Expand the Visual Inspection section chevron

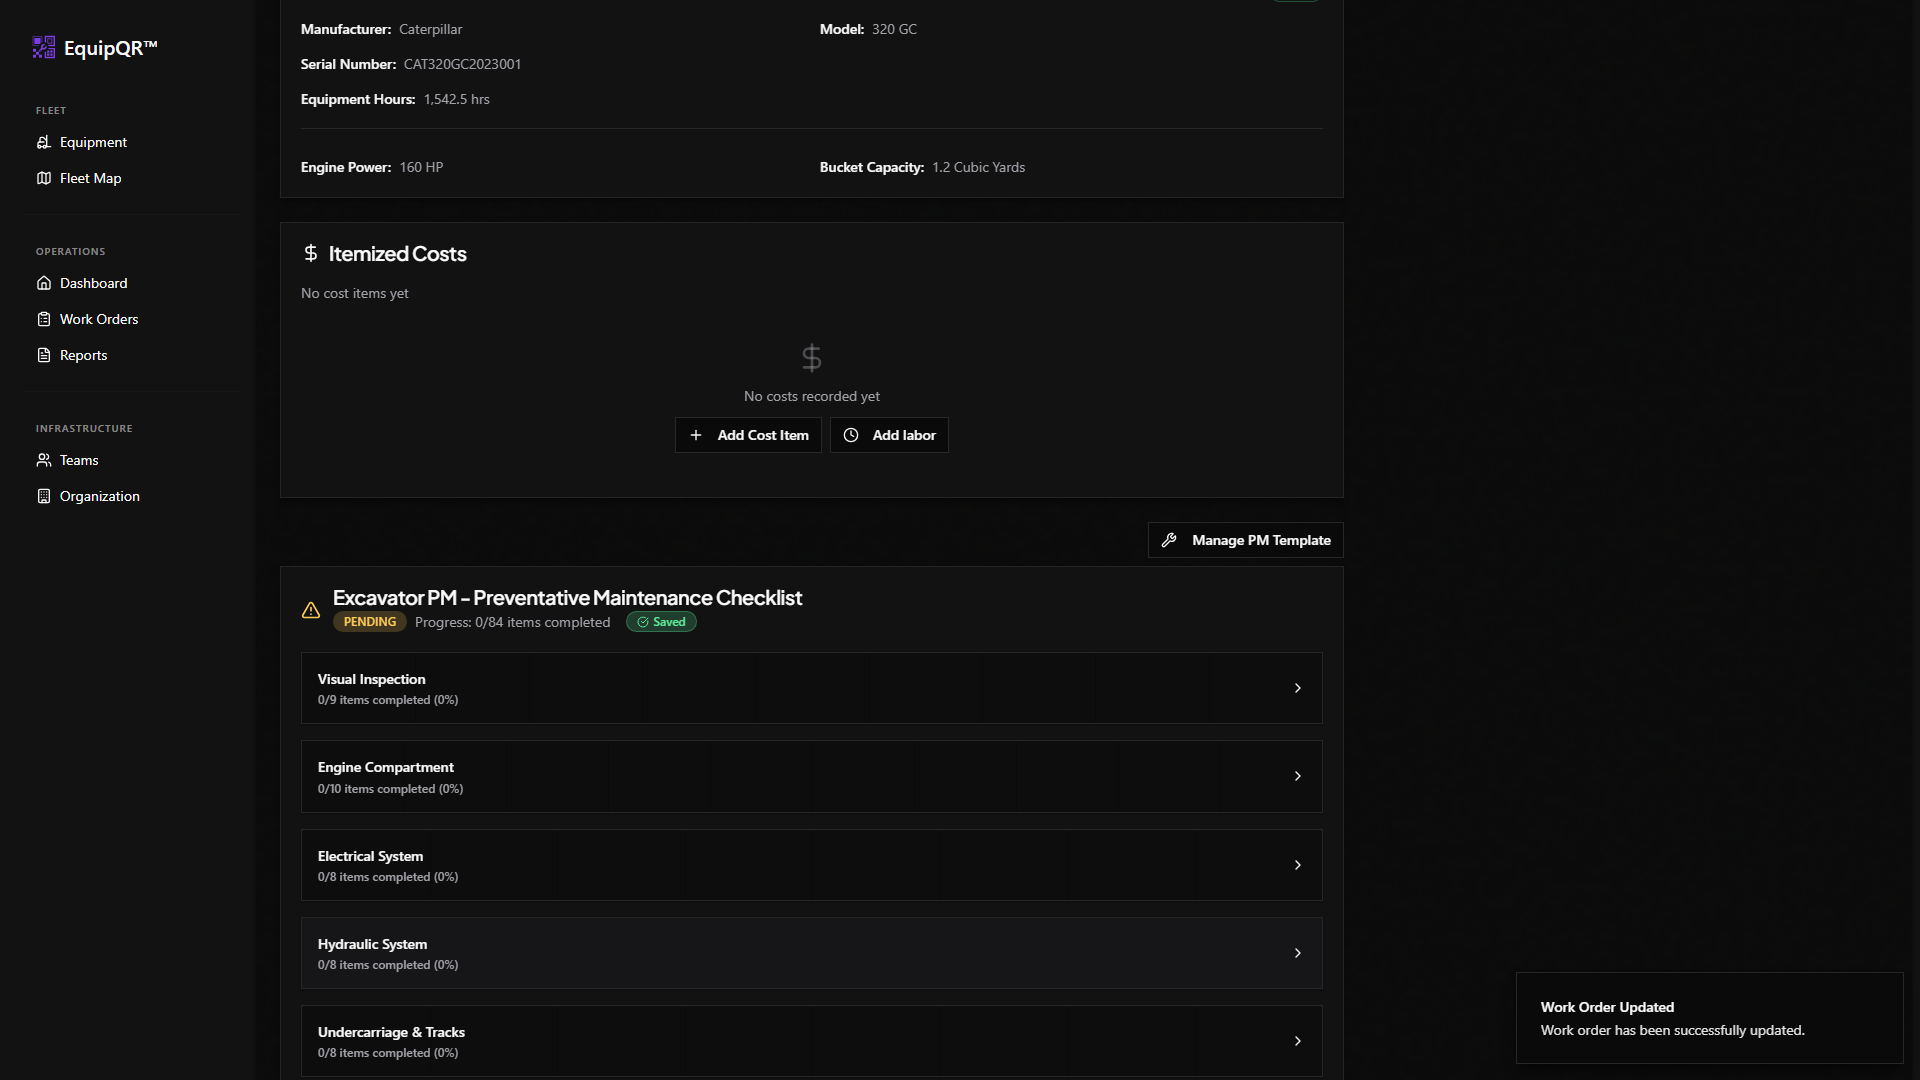[1298, 688]
